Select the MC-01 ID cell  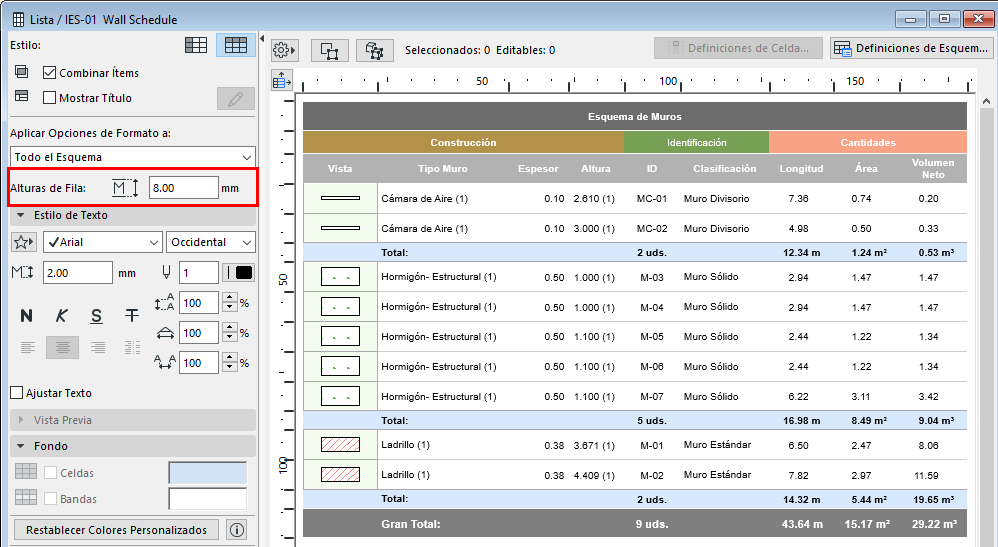click(x=652, y=199)
